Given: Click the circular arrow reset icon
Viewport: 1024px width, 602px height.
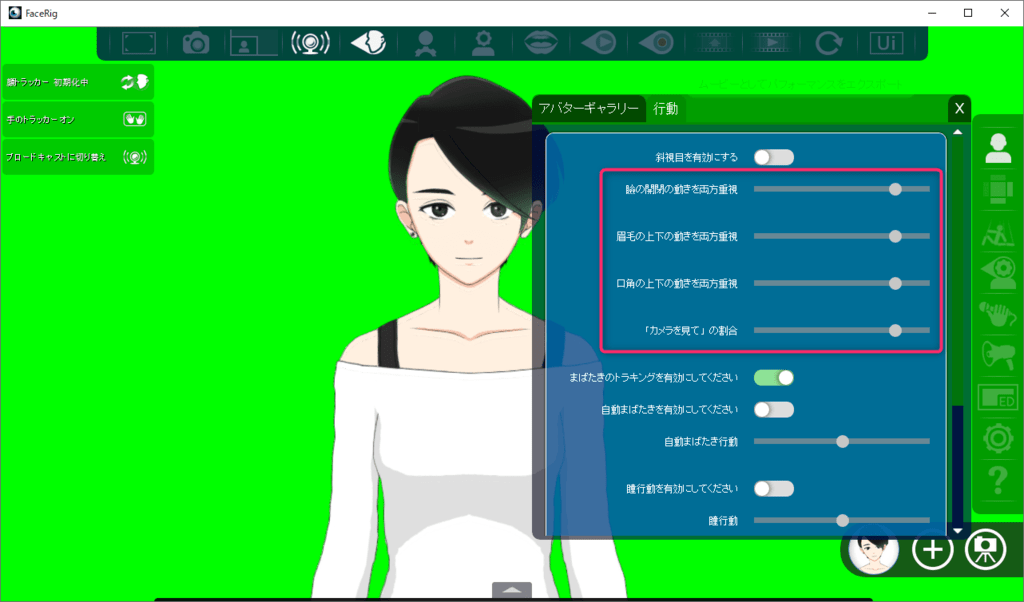Looking at the screenshot, I should click(x=829, y=43).
